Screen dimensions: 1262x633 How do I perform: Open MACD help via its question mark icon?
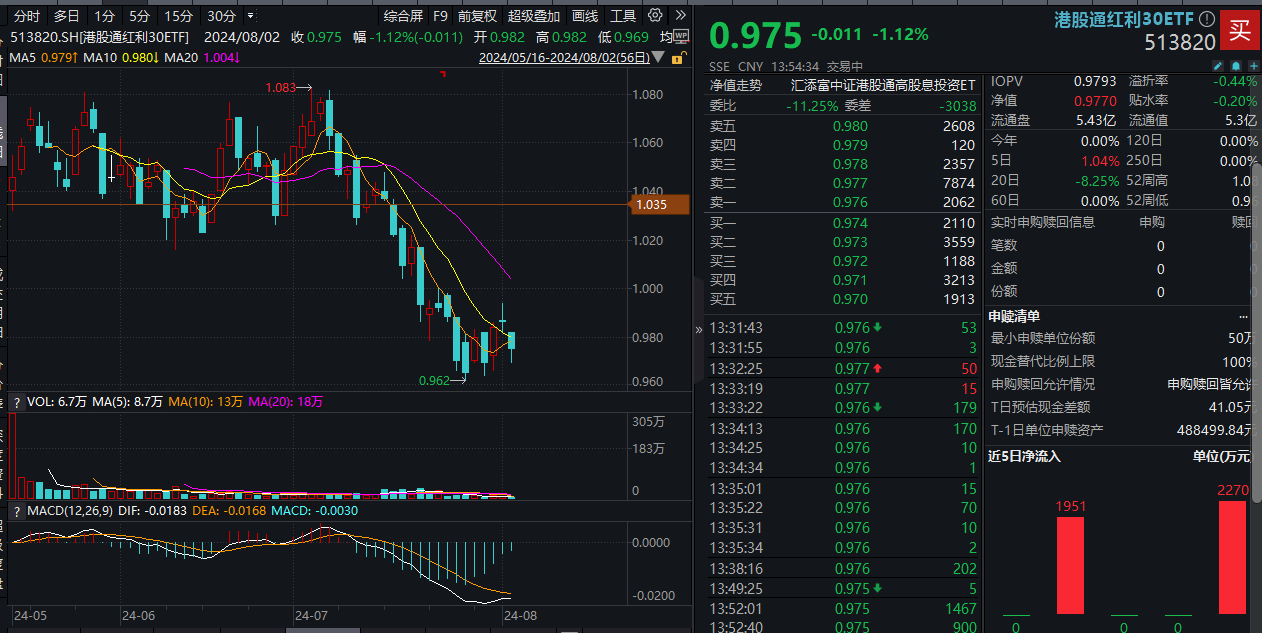[x=16, y=510]
